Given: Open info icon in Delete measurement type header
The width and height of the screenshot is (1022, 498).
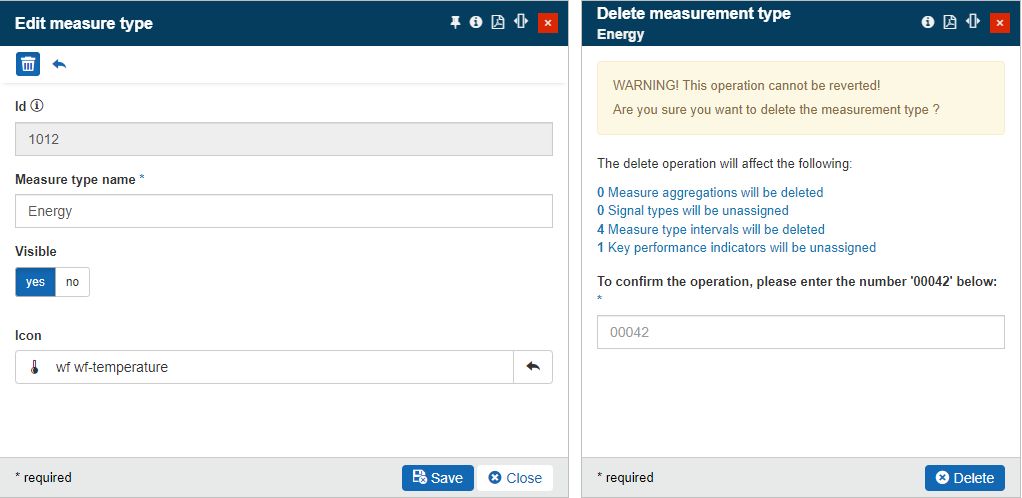Looking at the screenshot, I should point(928,22).
